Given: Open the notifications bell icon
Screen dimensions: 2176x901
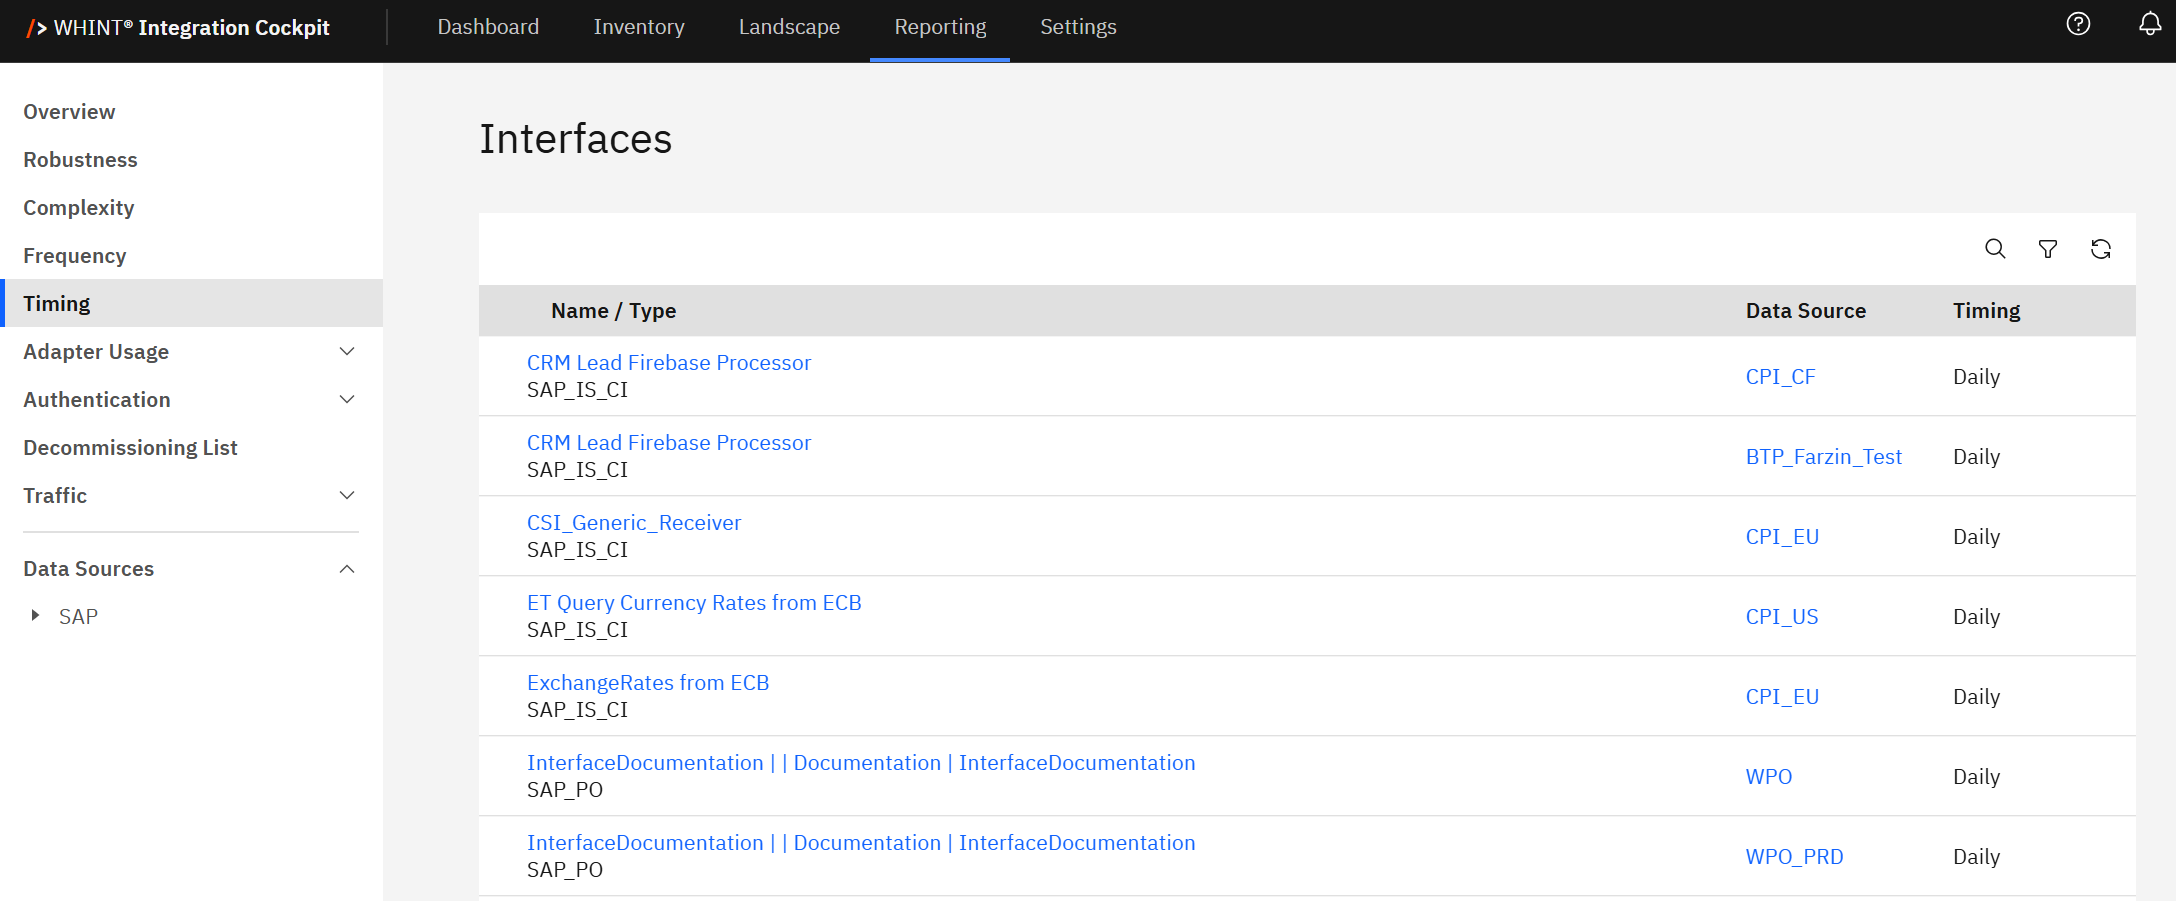Looking at the screenshot, I should tap(2149, 24).
